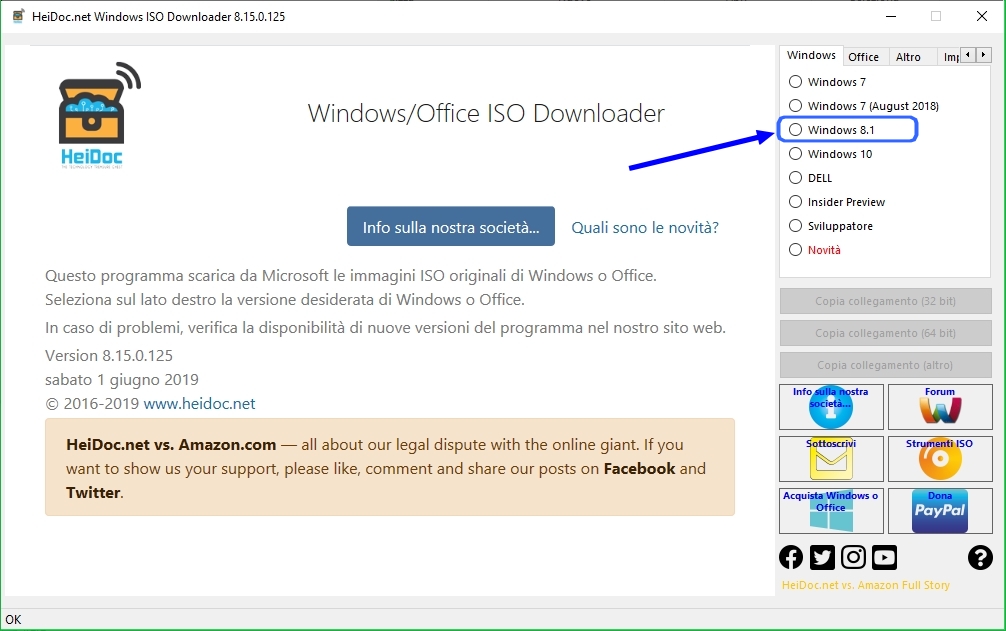This screenshot has width=1006, height=631.
Task: Minimize the ISO Downloader window
Action: coord(891,16)
